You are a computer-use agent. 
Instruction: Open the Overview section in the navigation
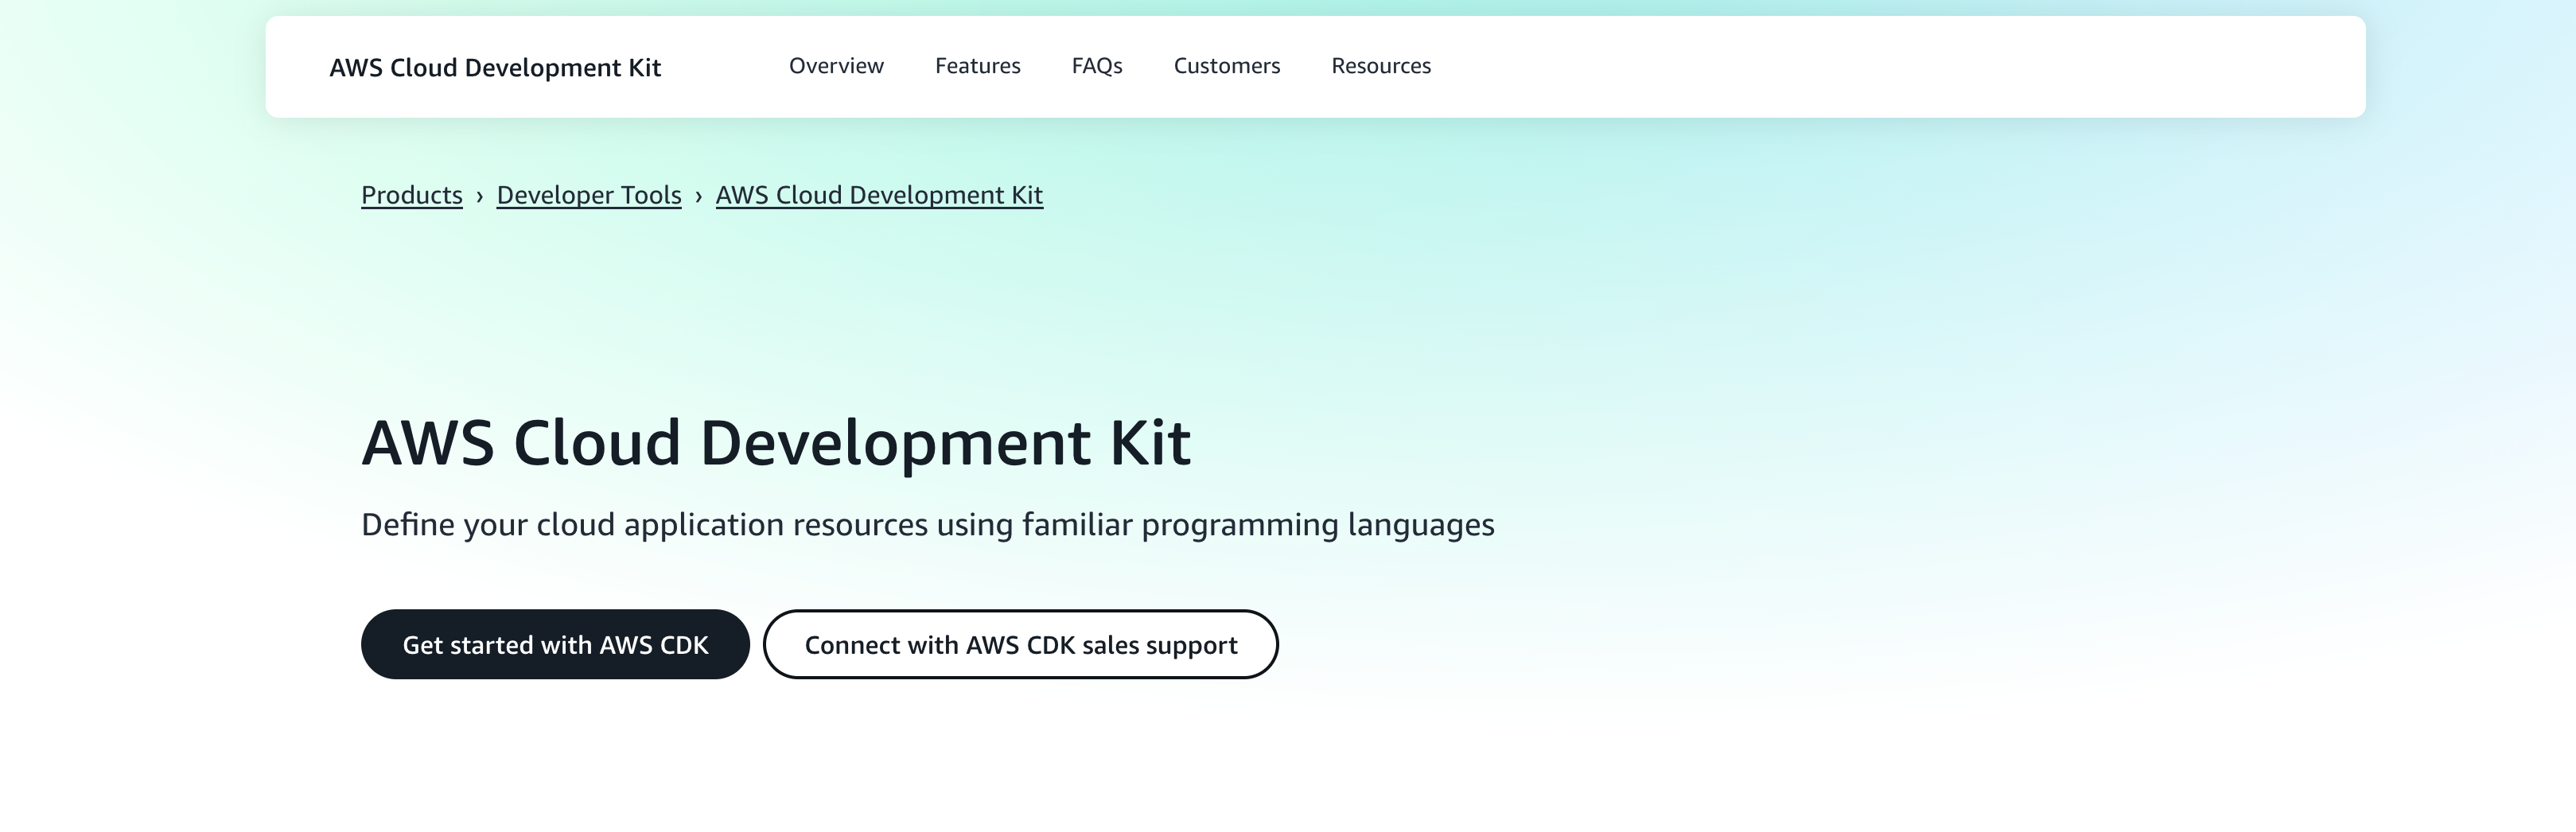tap(836, 66)
